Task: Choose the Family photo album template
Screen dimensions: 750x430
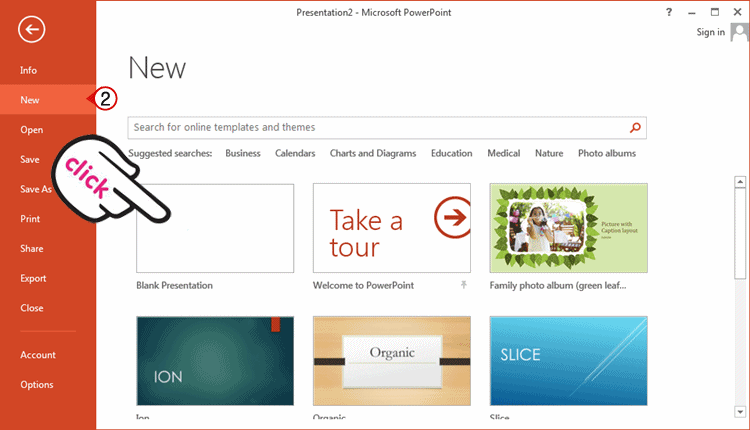Action: (x=569, y=228)
